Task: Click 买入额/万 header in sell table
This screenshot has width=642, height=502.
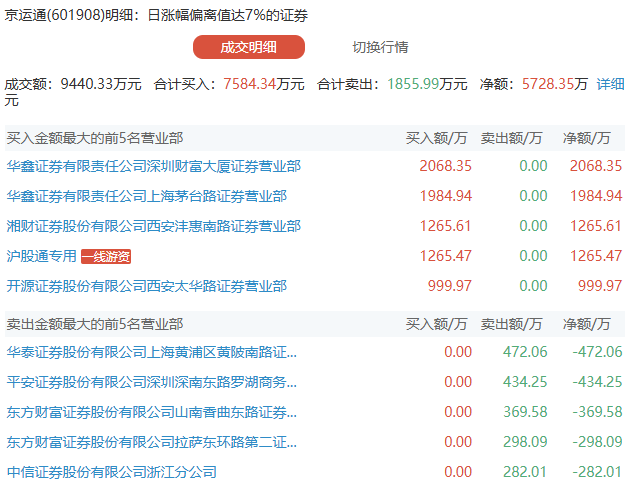Action: click(436, 324)
